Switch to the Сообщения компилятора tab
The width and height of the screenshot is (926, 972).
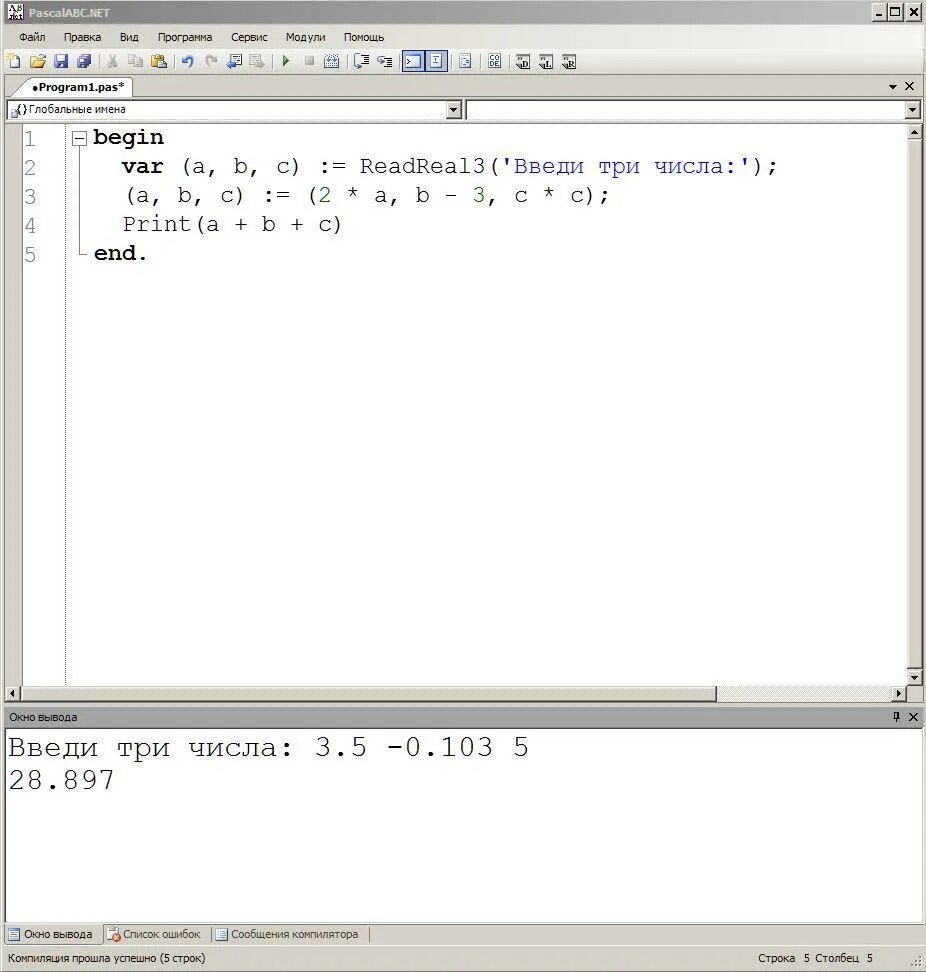(287, 934)
